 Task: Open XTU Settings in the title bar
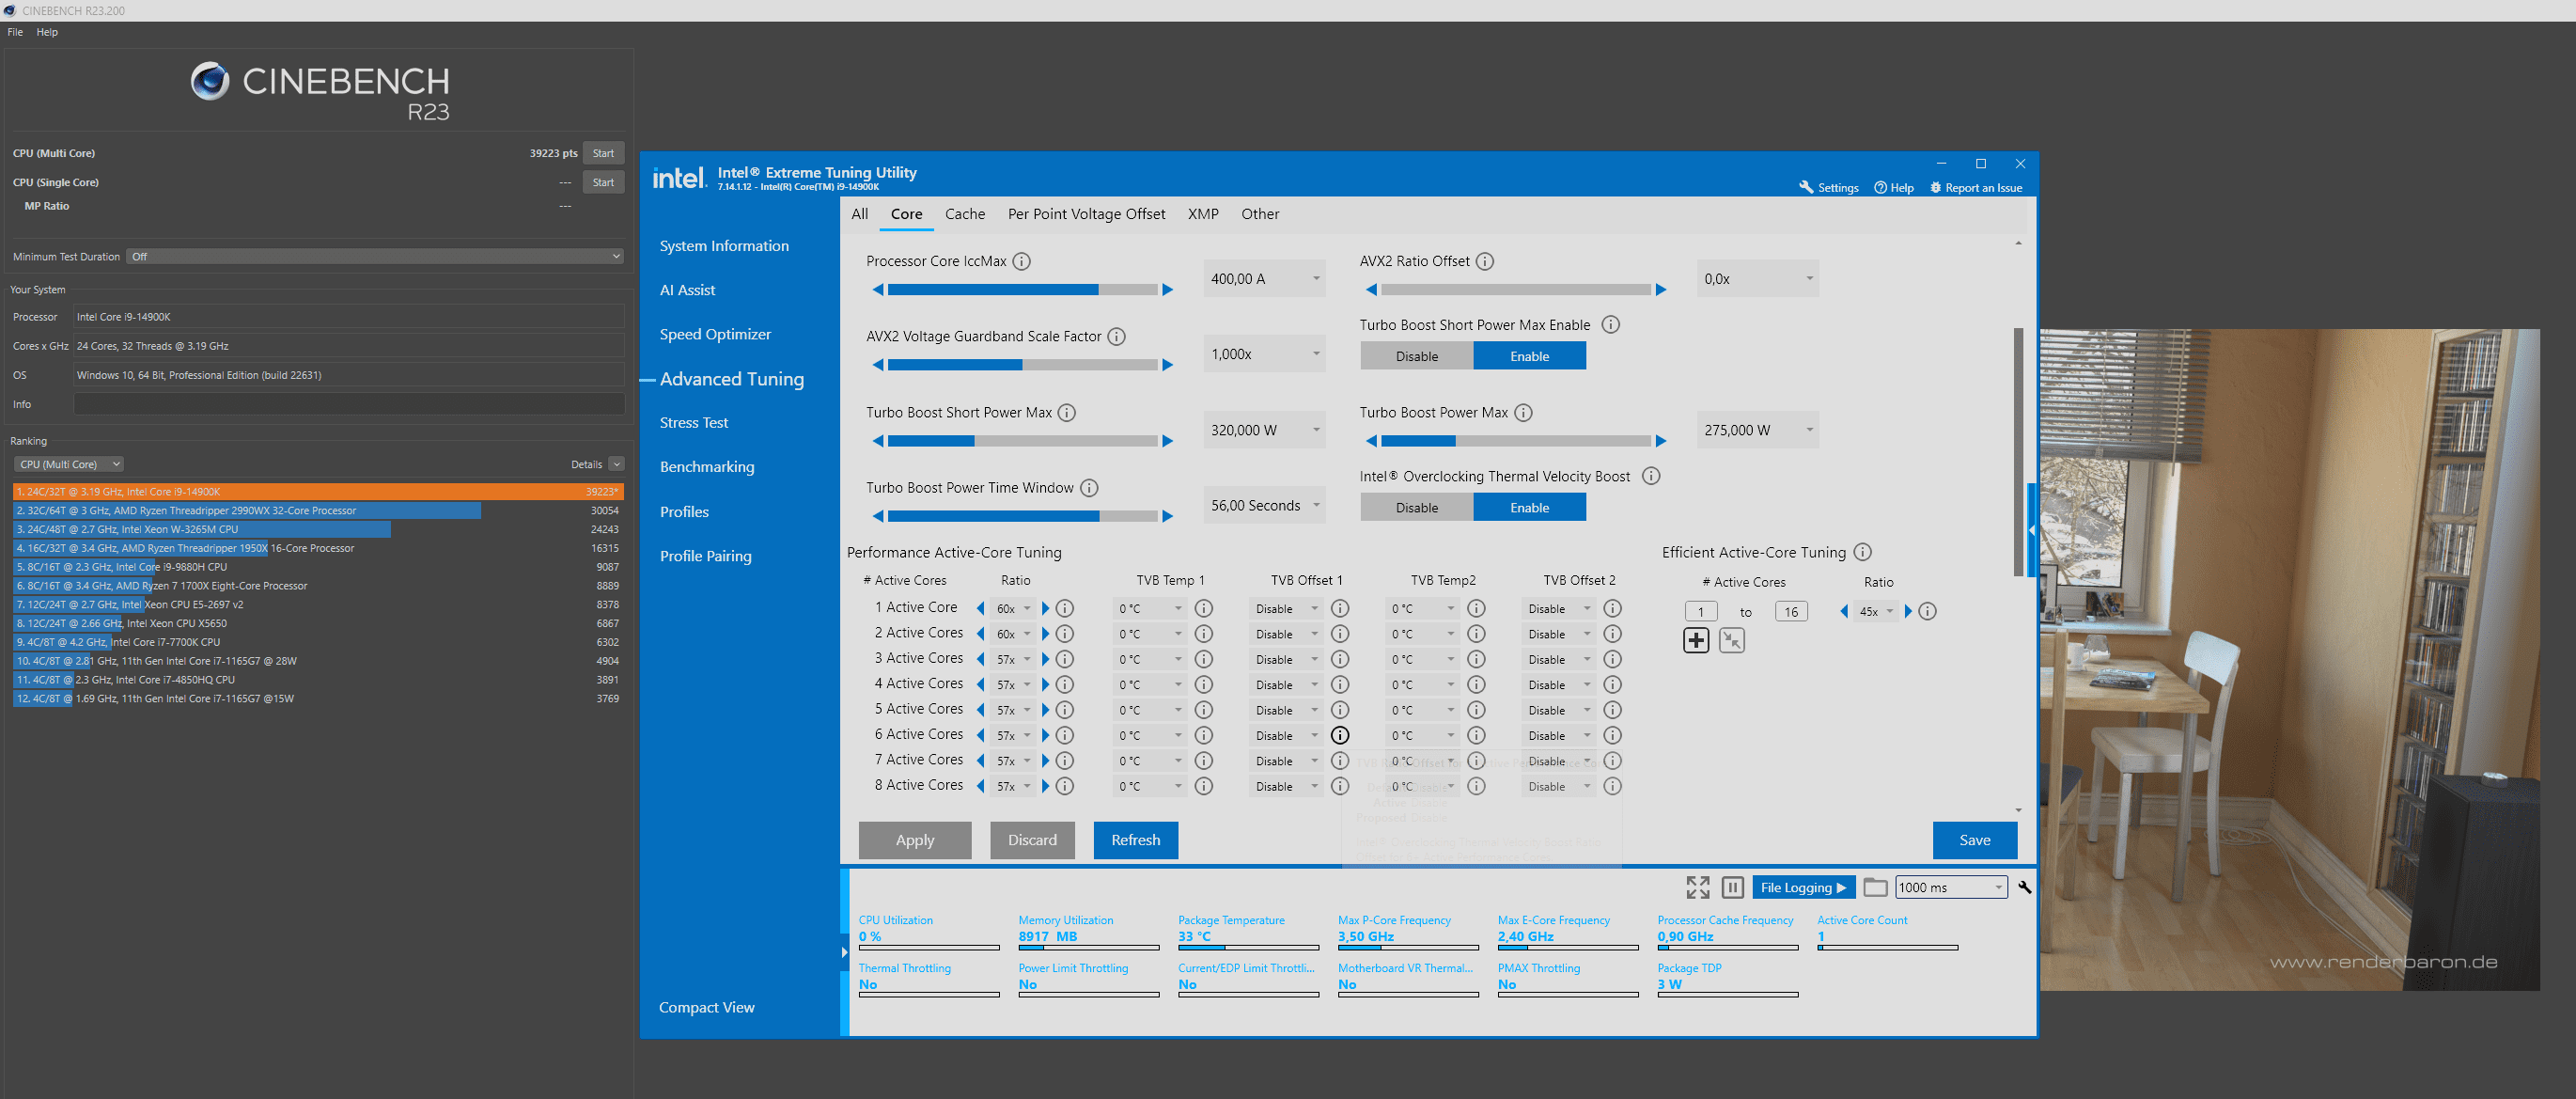pos(1828,188)
